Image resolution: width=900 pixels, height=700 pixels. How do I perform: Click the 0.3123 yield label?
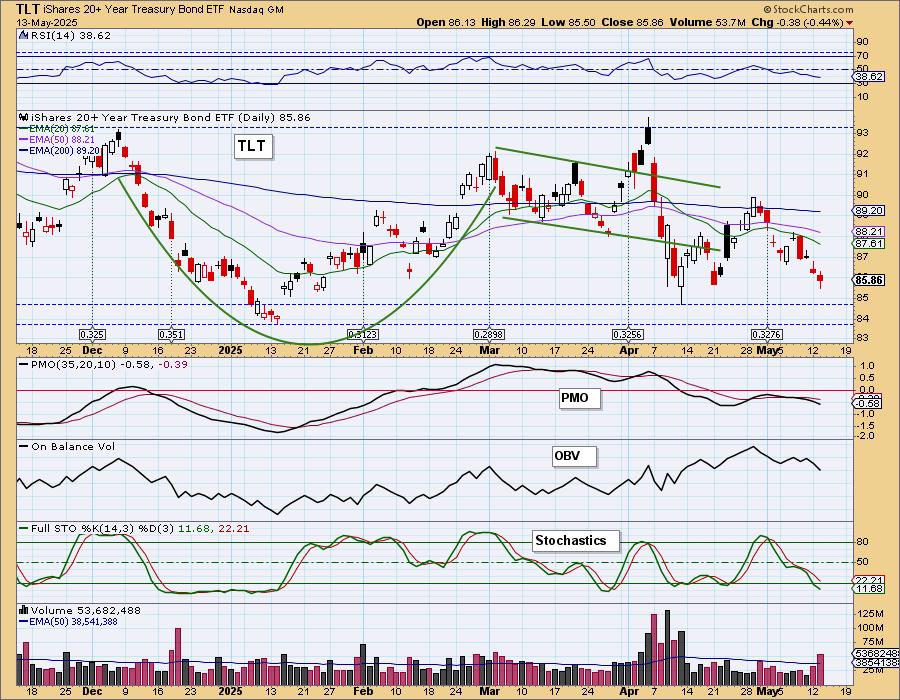coord(363,335)
